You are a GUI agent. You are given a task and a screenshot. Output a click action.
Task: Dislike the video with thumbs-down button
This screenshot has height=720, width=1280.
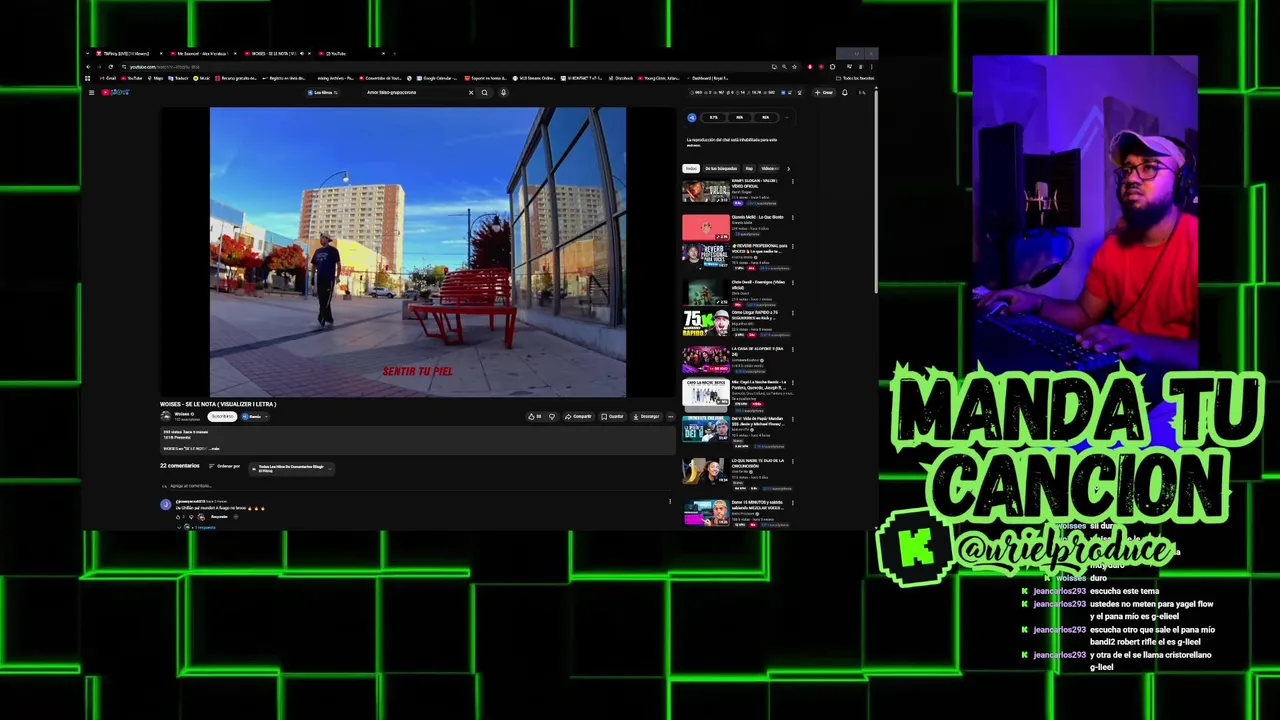551,416
